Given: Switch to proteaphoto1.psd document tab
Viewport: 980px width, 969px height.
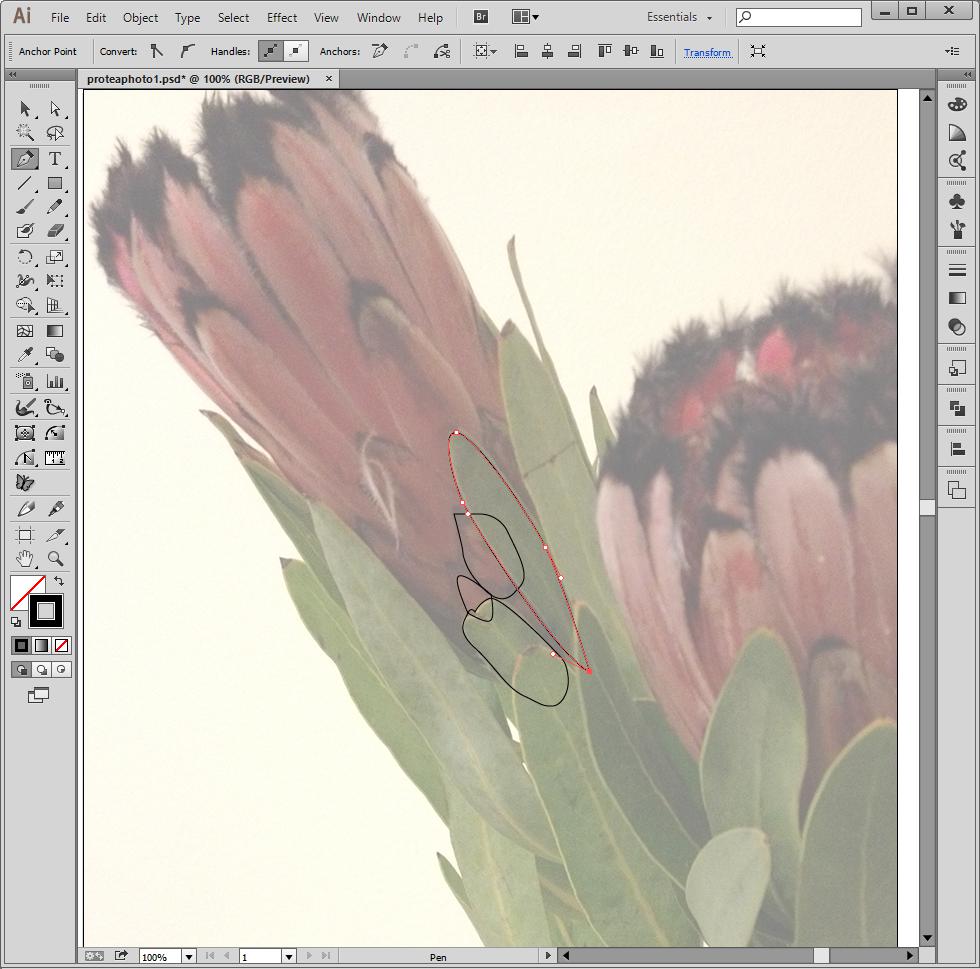Looking at the screenshot, I should point(199,79).
